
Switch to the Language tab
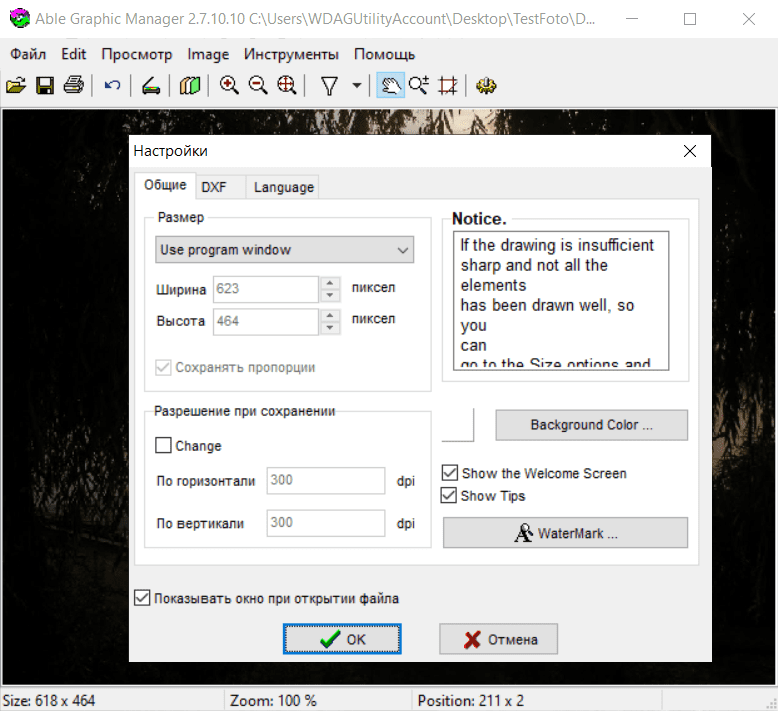coord(283,187)
